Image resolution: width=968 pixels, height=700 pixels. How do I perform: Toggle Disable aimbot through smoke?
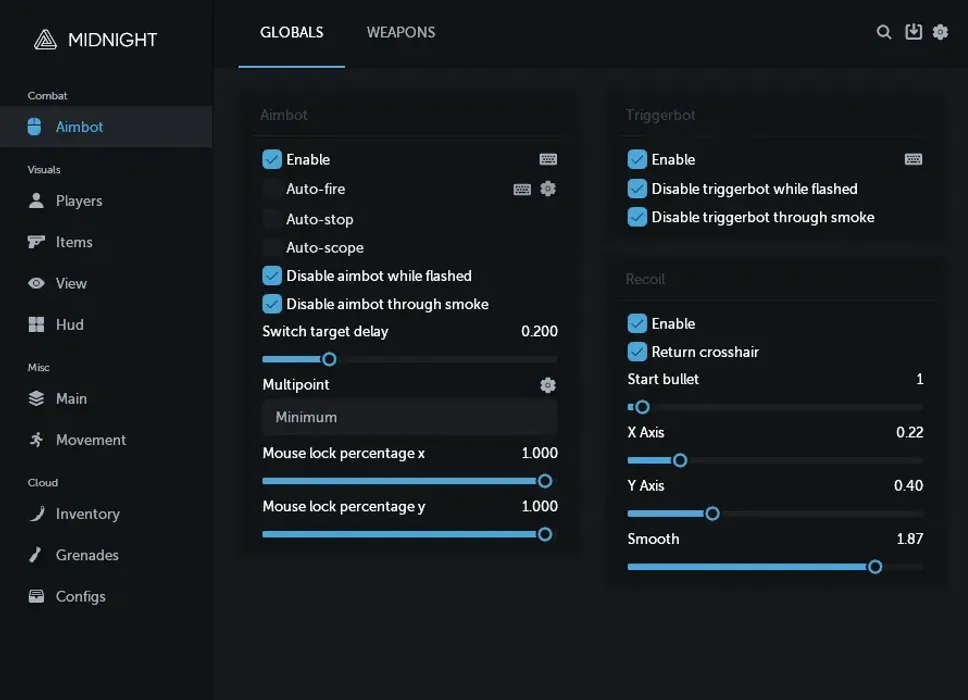tap(272, 304)
